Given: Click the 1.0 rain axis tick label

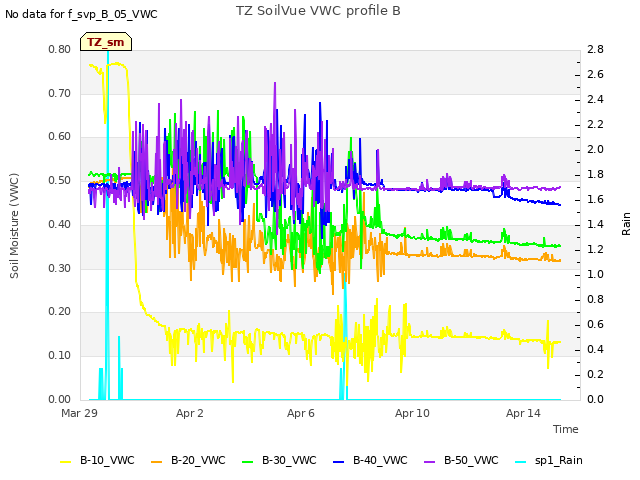Looking at the screenshot, I should [x=596, y=274].
